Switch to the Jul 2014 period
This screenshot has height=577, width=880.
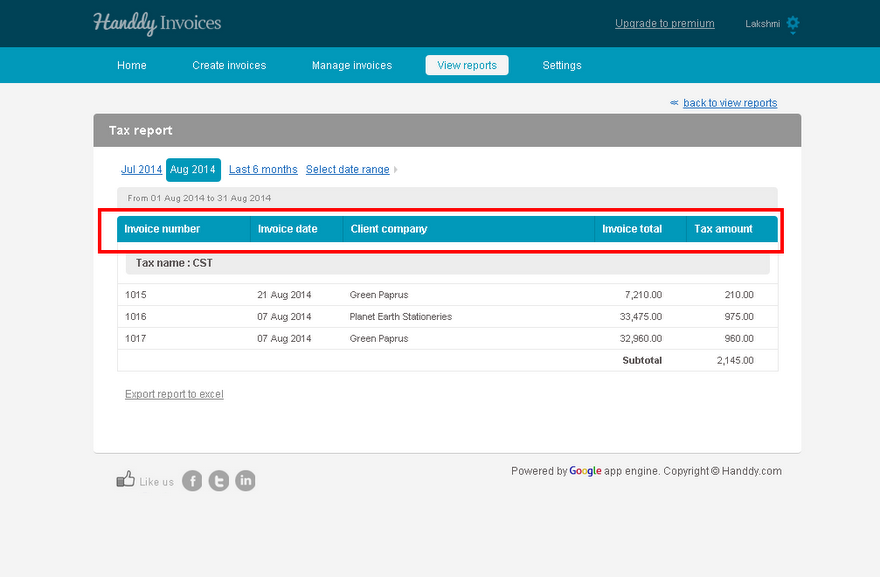pos(141,170)
